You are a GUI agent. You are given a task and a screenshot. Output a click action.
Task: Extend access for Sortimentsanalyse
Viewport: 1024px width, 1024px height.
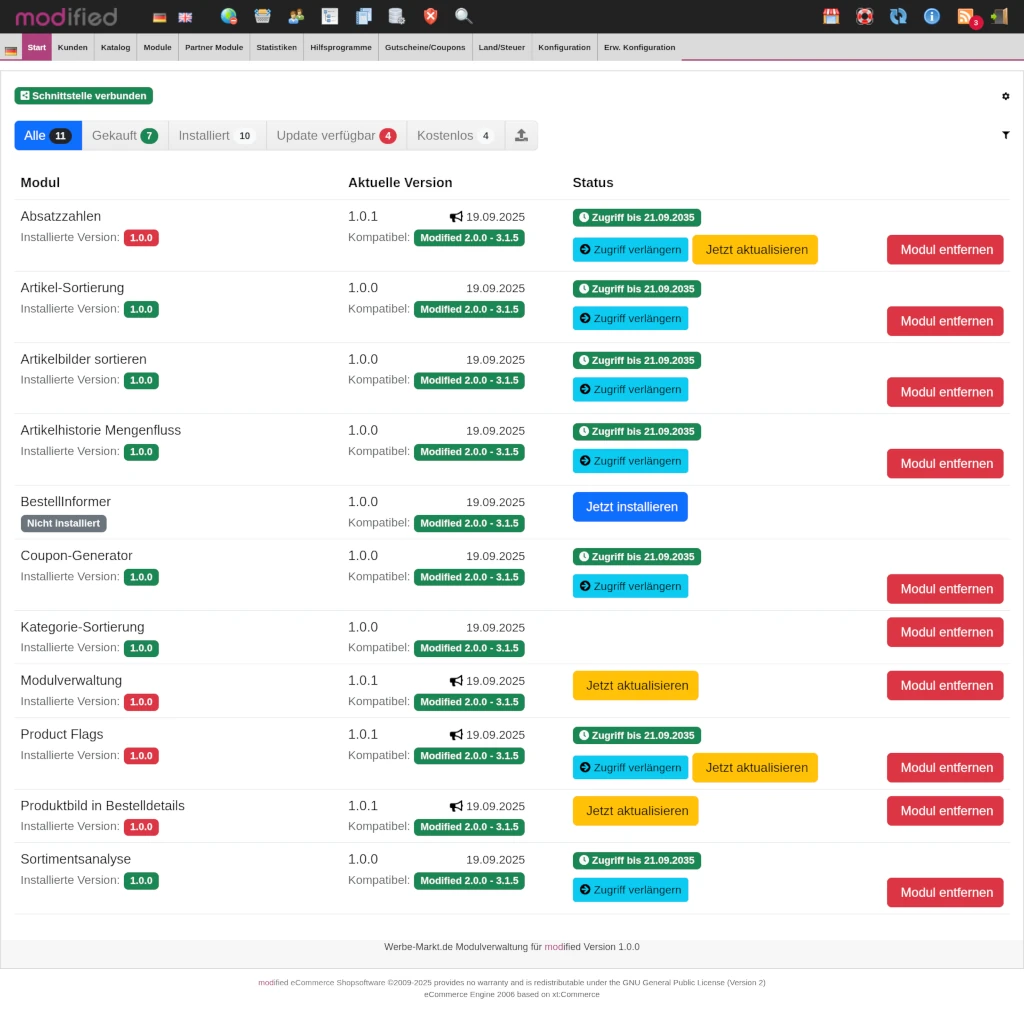coord(630,890)
